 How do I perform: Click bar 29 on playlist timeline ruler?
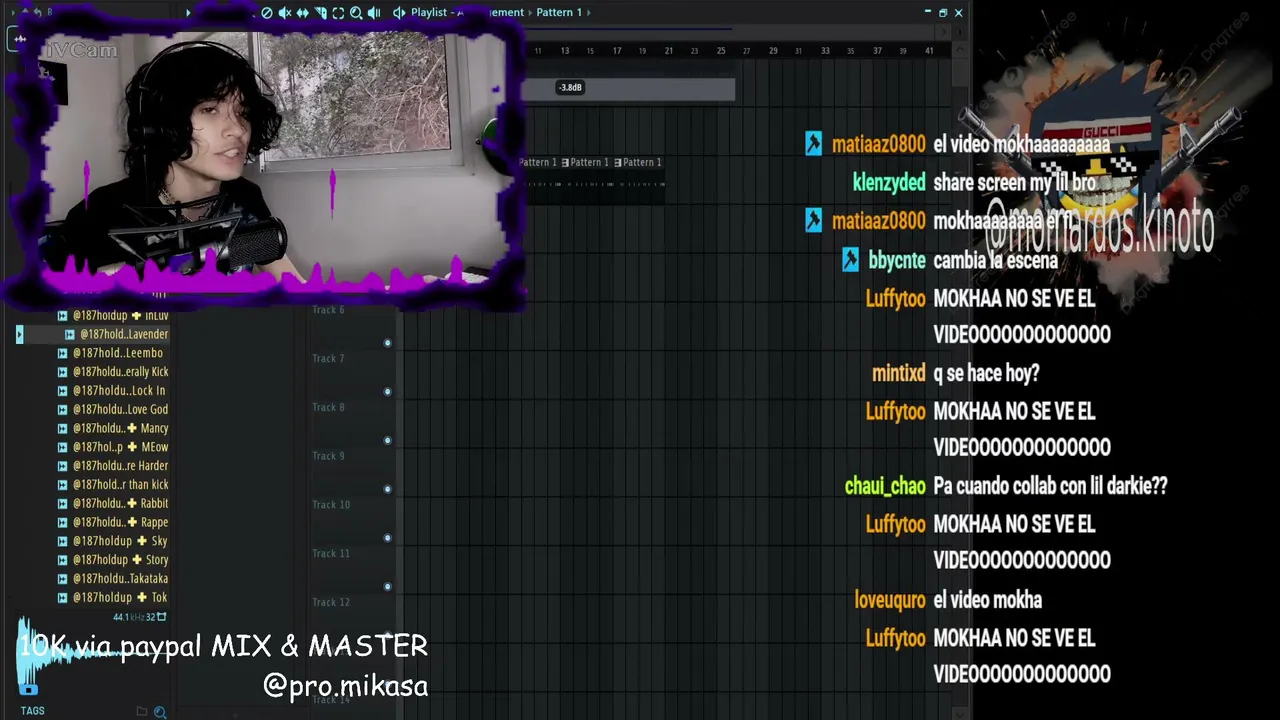pyautogui.click(x=773, y=51)
